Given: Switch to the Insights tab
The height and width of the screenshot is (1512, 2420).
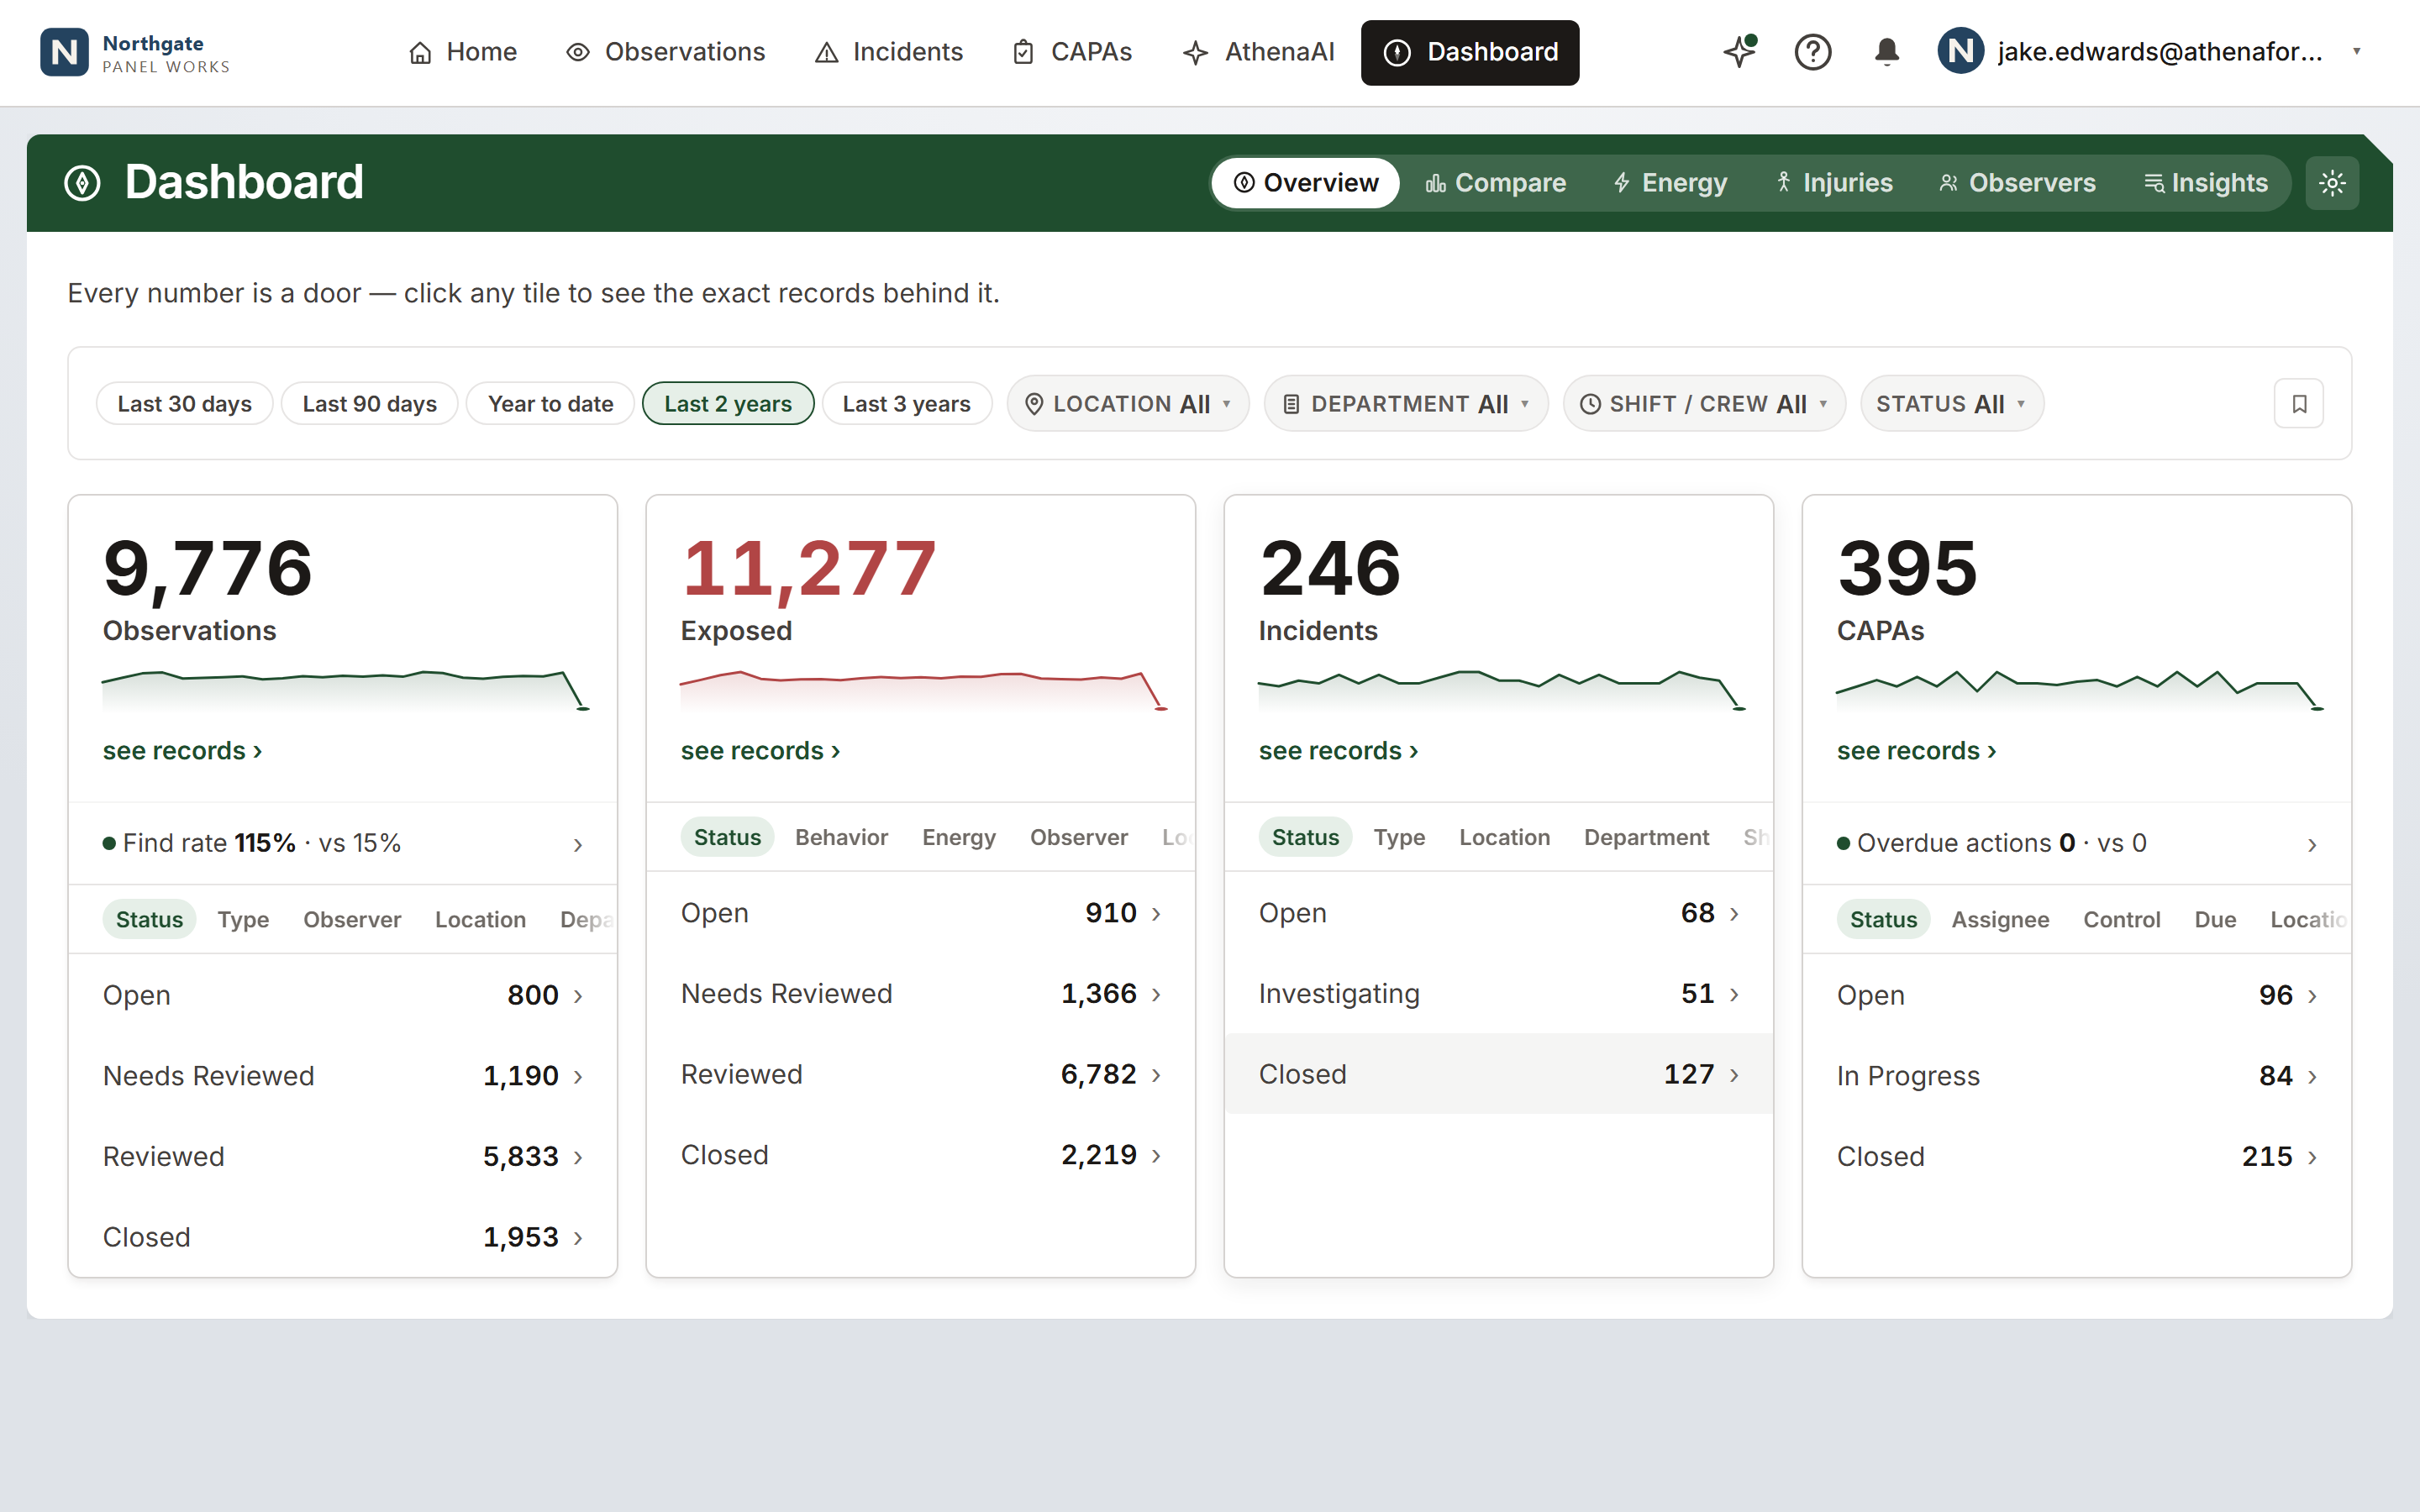Looking at the screenshot, I should 2206,183.
